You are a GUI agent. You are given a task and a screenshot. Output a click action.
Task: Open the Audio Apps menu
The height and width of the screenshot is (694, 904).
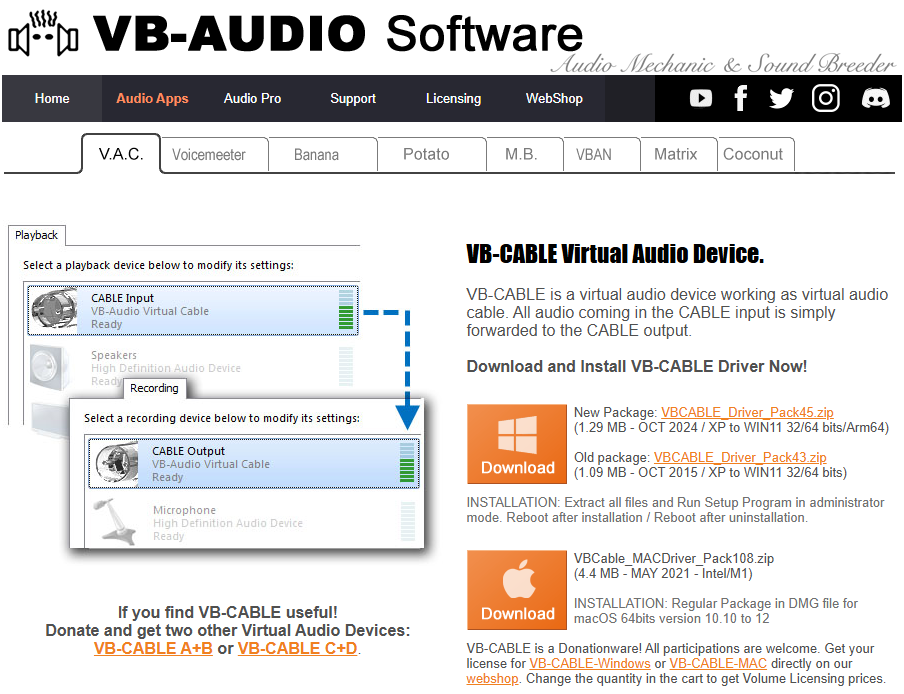tap(152, 99)
